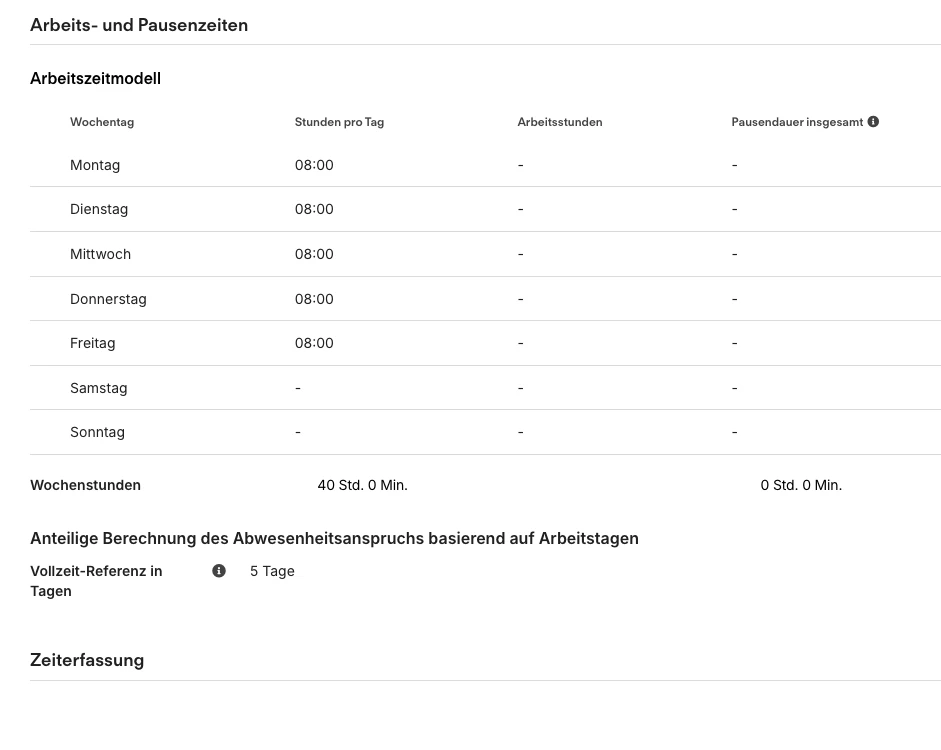Click the info icon beside Pausendauer insgesamt

(873, 122)
